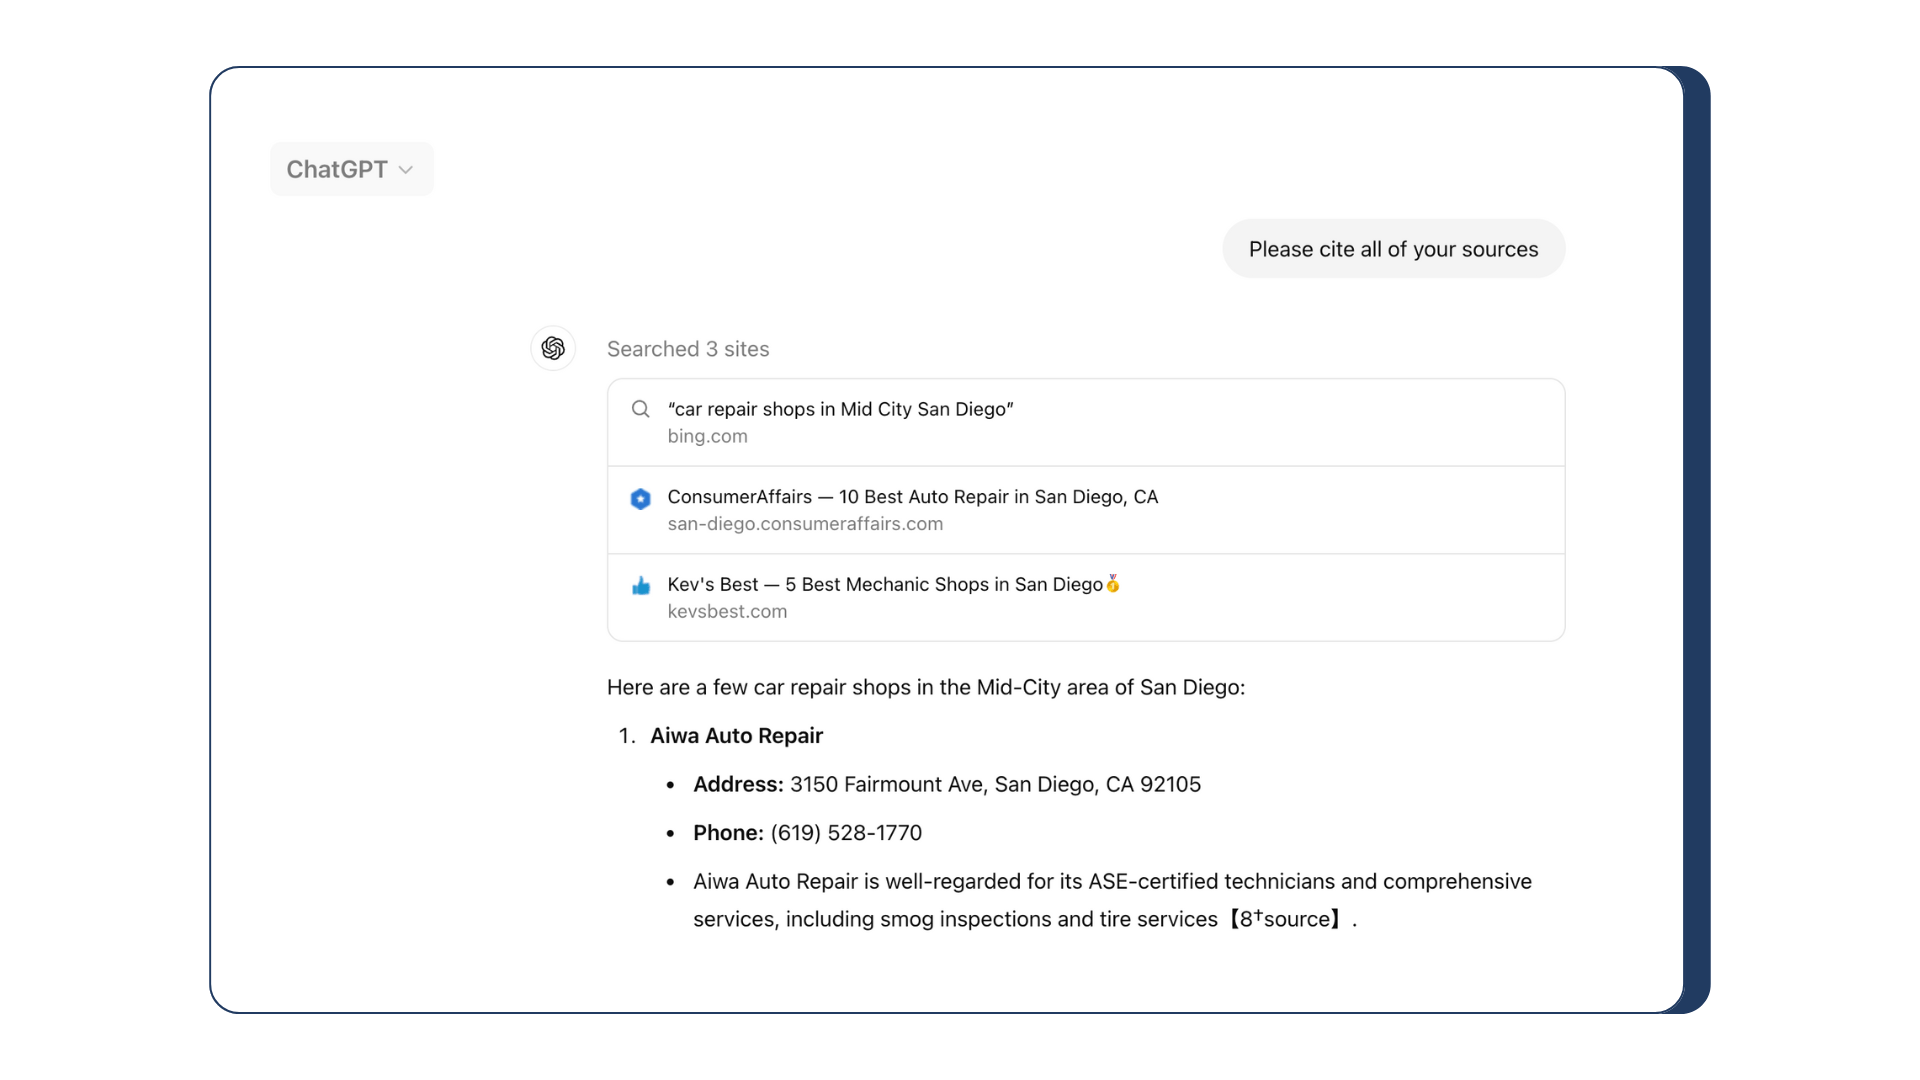Click the search magnifier icon
1920x1080 pixels.
tap(641, 409)
